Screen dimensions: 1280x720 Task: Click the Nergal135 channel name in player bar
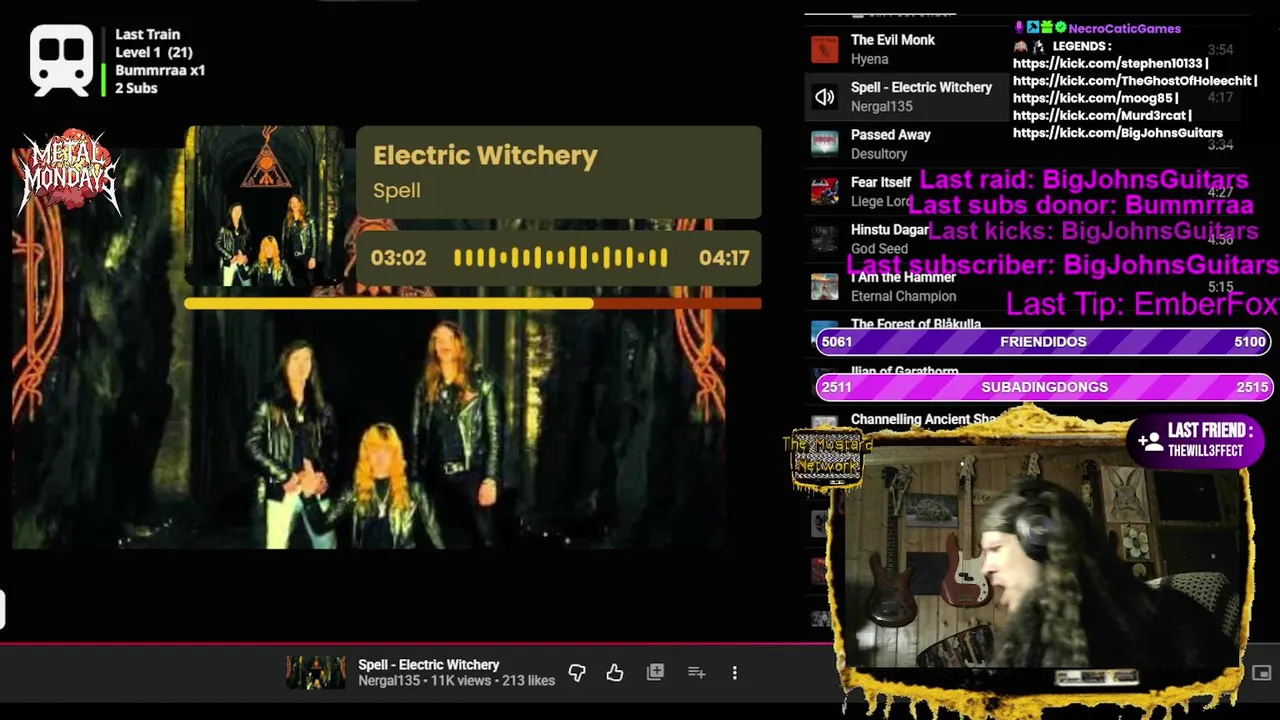click(389, 681)
